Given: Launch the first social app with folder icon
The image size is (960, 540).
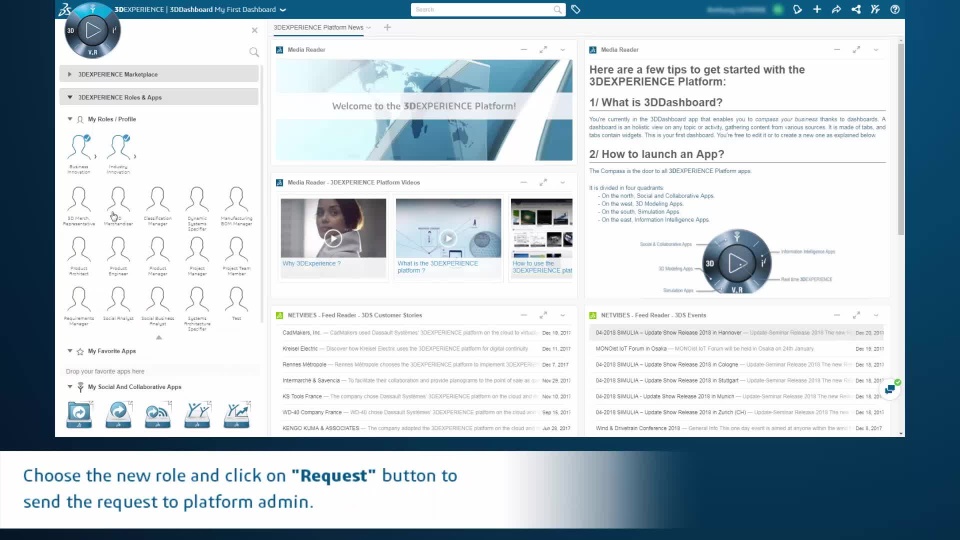Looking at the screenshot, I should [79, 414].
